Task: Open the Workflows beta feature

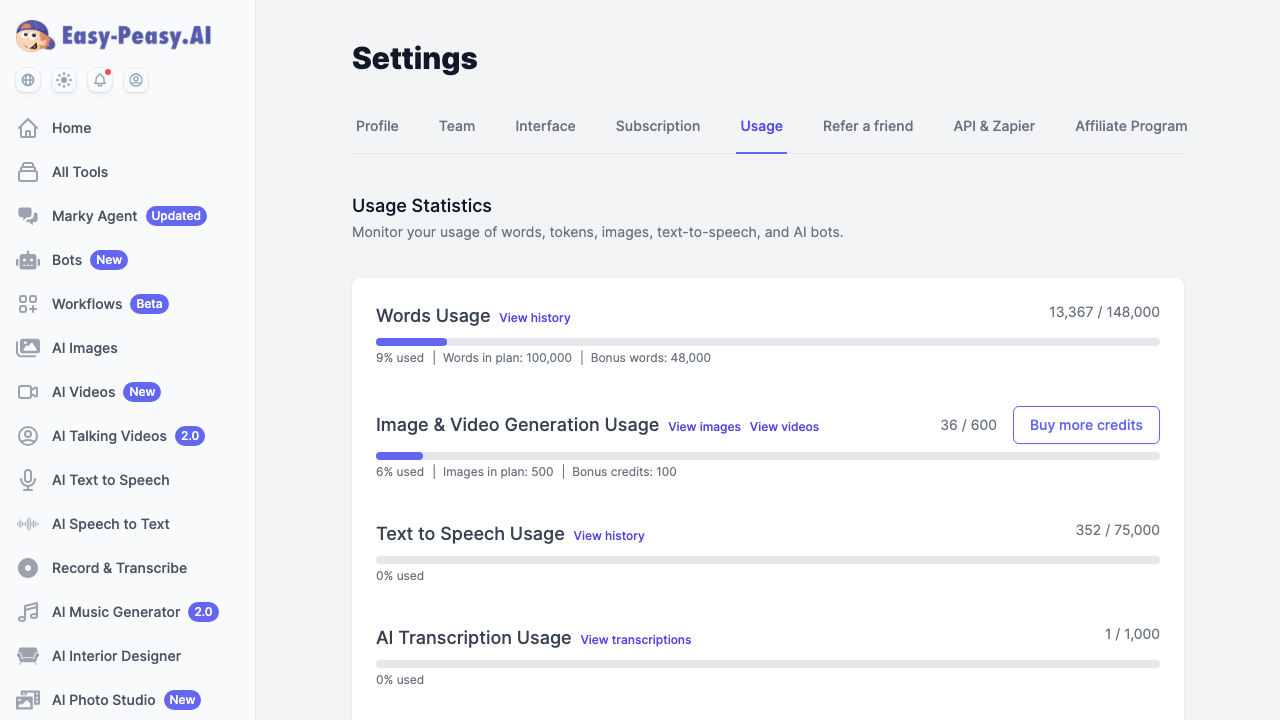Action: pyautogui.click(x=87, y=304)
